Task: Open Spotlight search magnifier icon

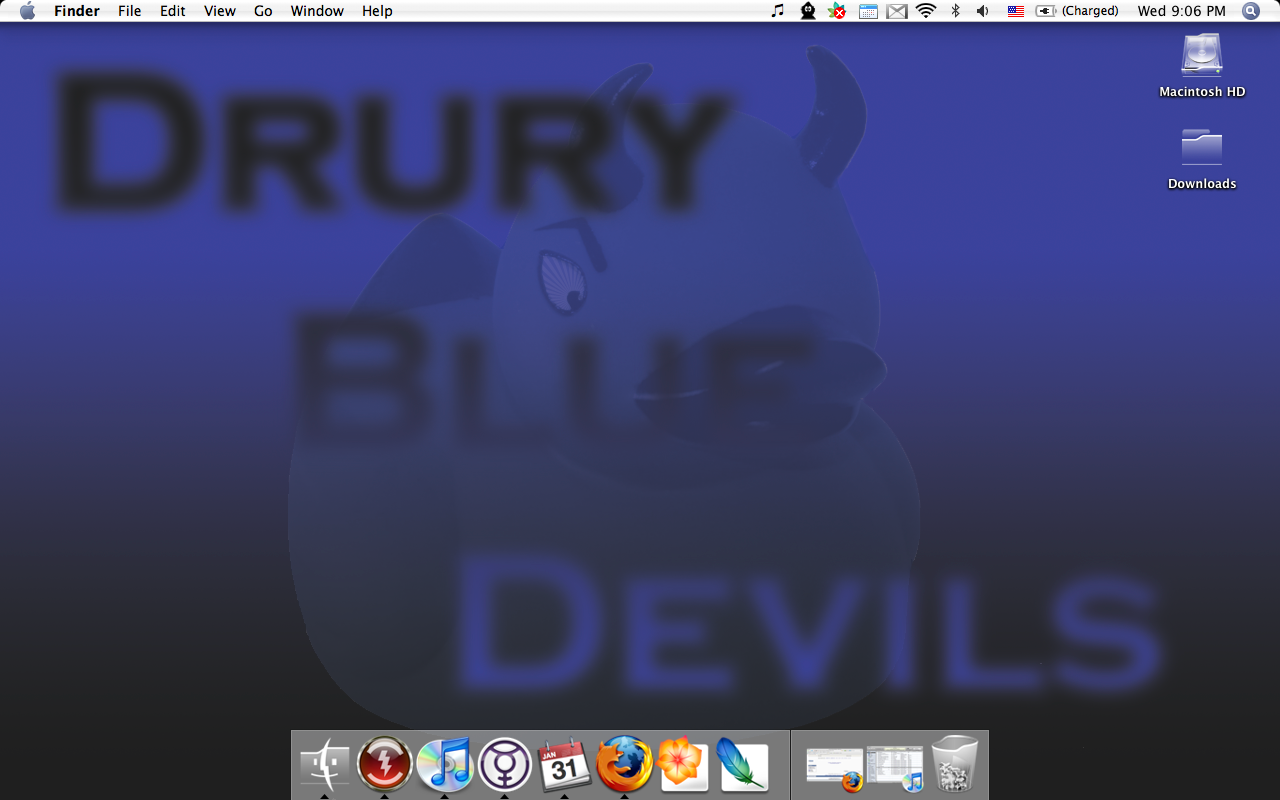Action: pos(1251,11)
